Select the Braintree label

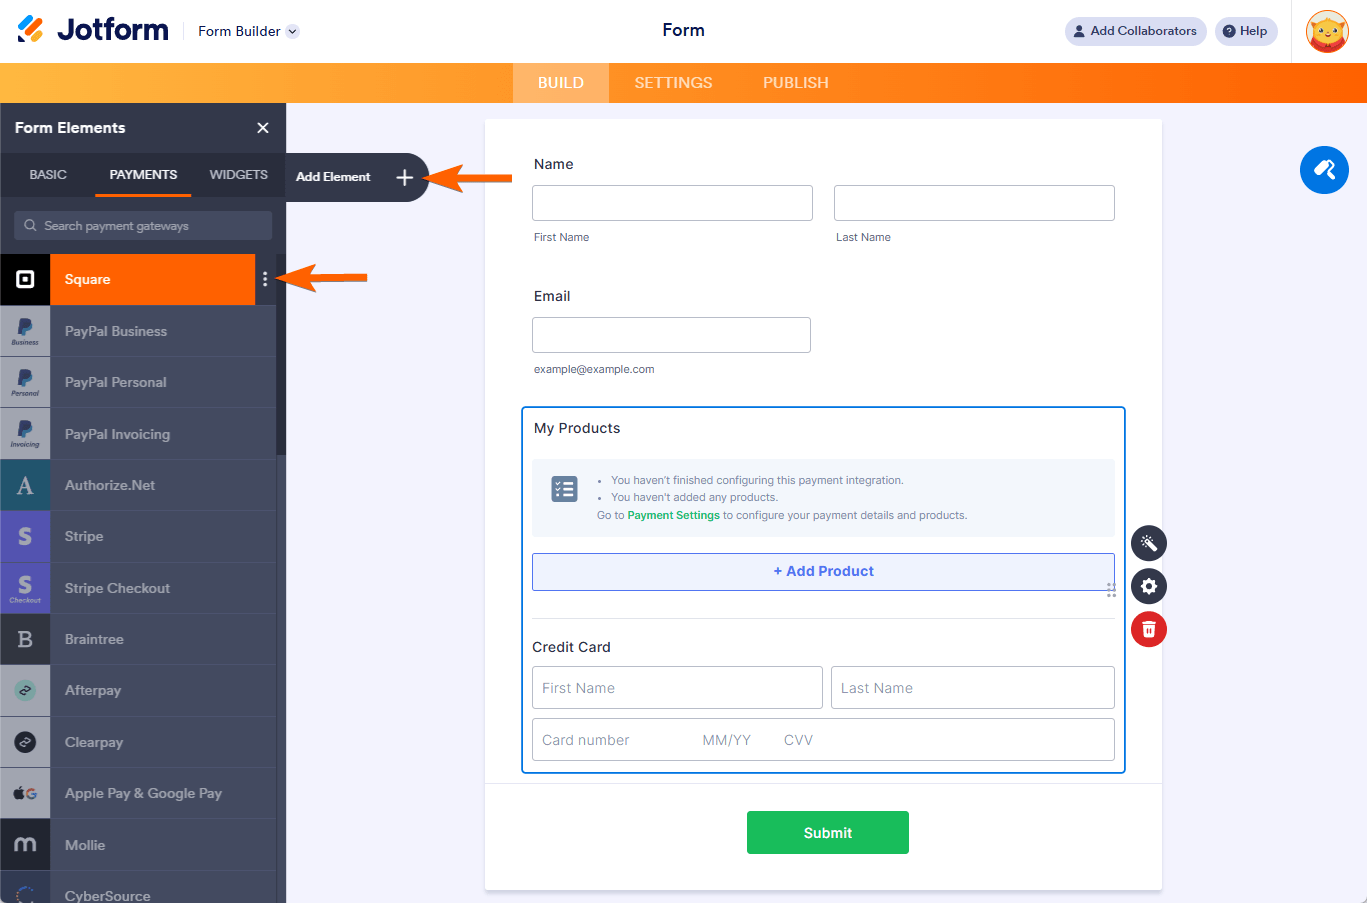click(94, 639)
